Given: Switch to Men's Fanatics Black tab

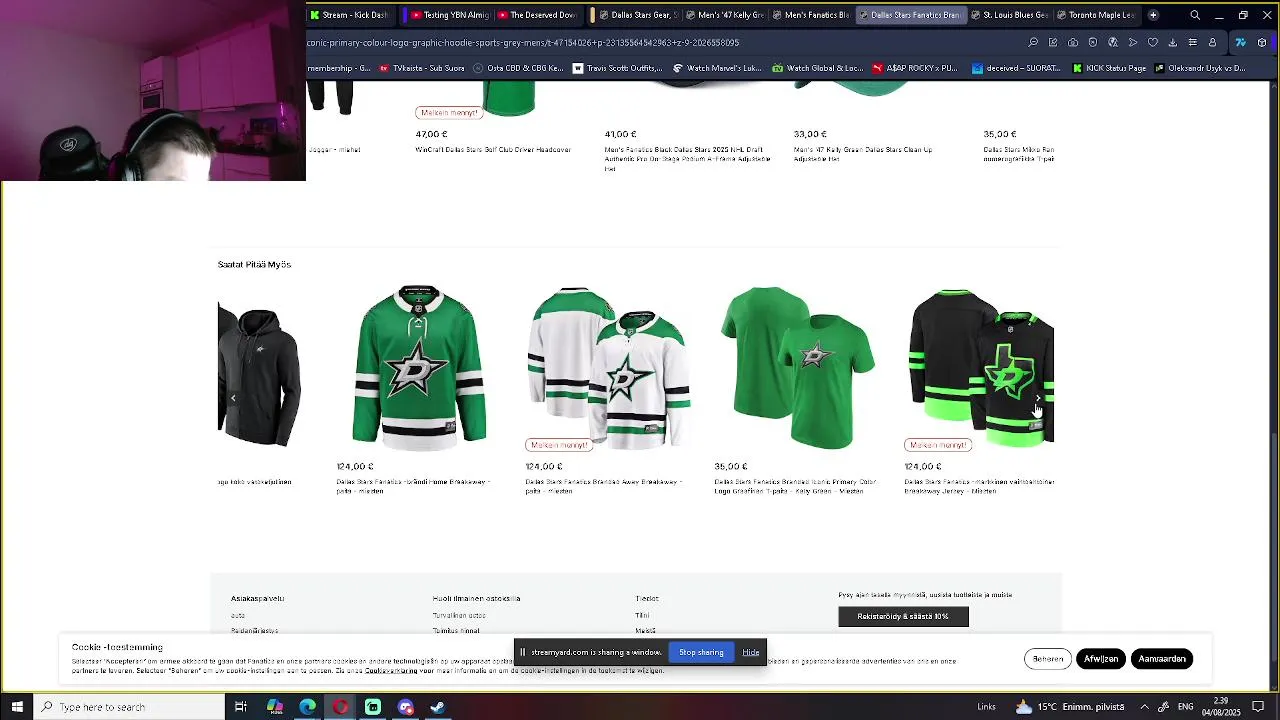Looking at the screenshot, I should 811,15.
